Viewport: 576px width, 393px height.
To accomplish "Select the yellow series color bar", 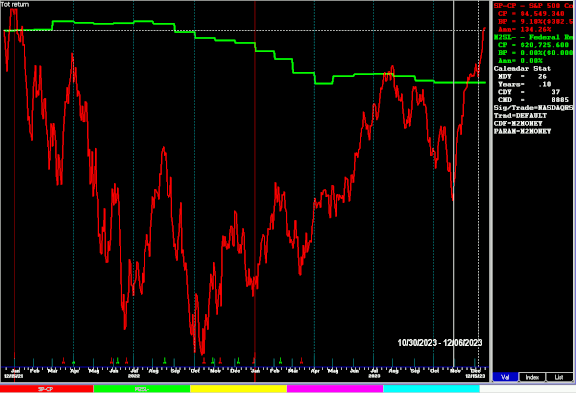I will pos(238,389).
